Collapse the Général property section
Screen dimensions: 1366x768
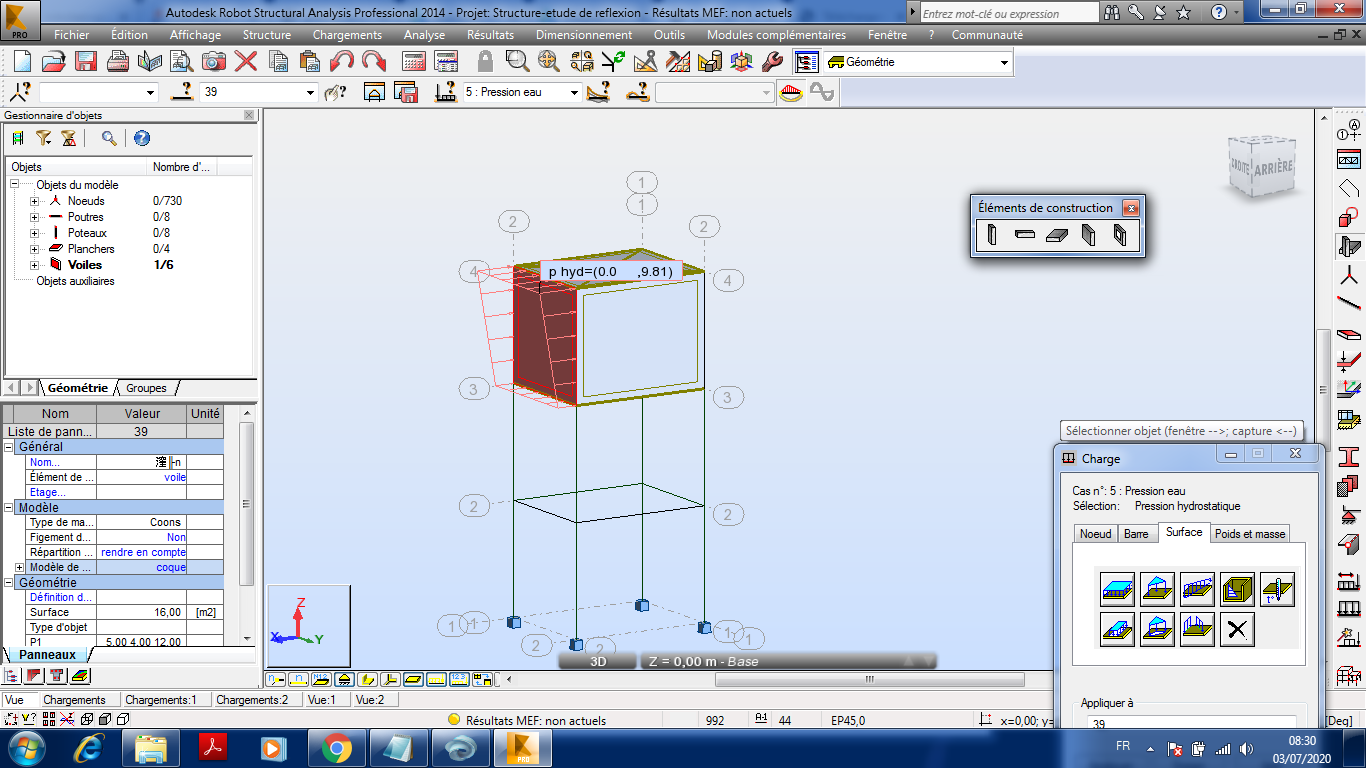(10, 447)
